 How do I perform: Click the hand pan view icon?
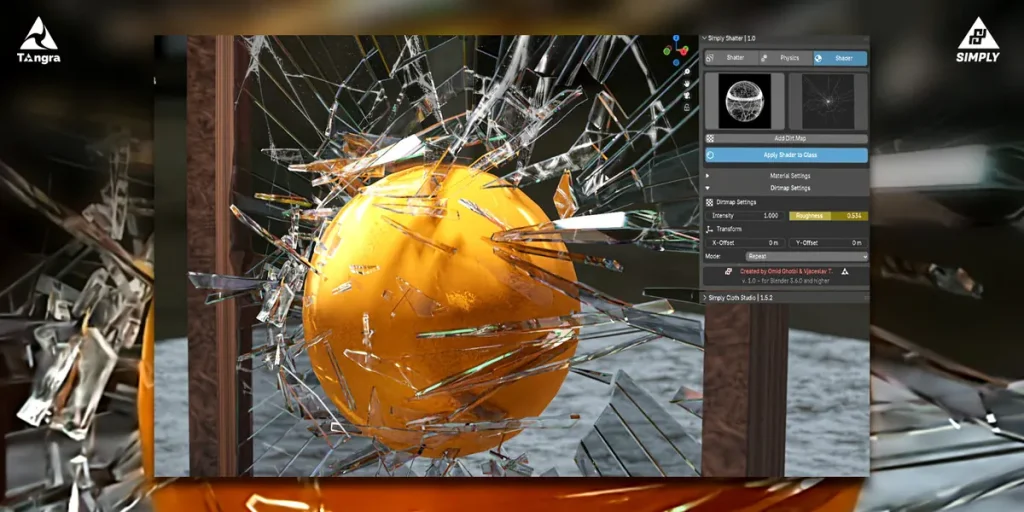coord(687,83)
